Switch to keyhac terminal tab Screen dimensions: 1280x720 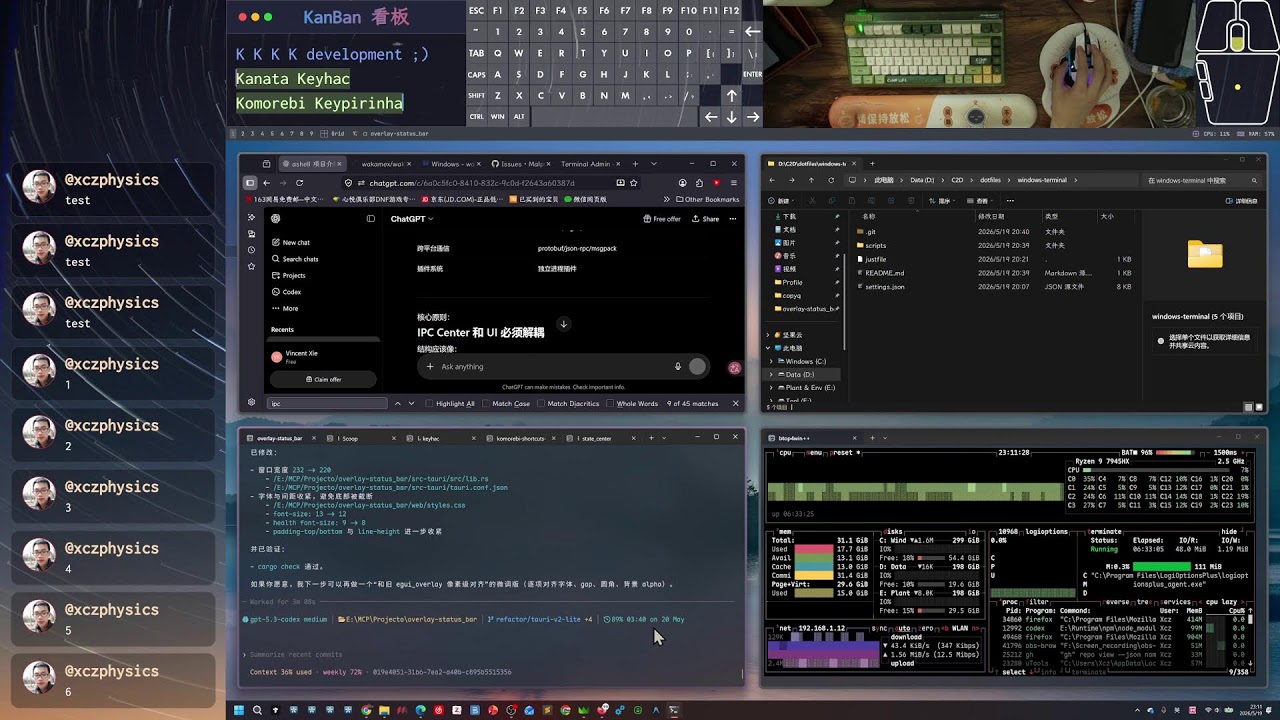coord(441,438)
